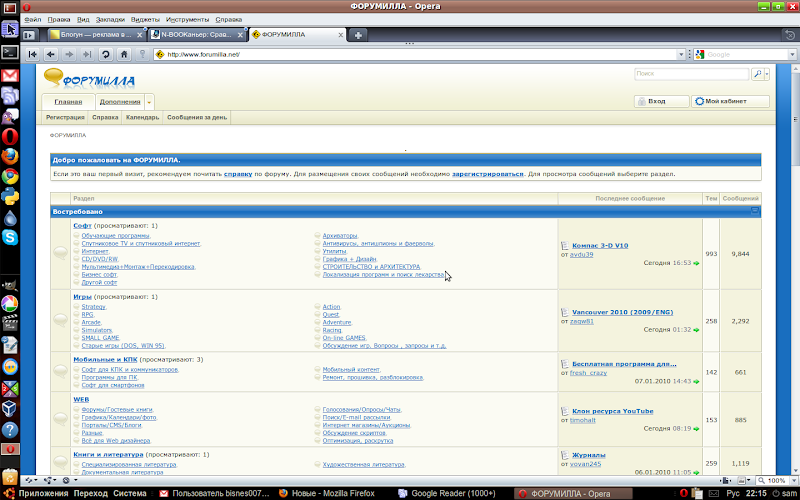Click the rewind navigation button
This screenshot has height=500, width=800.
pos(32,54)
